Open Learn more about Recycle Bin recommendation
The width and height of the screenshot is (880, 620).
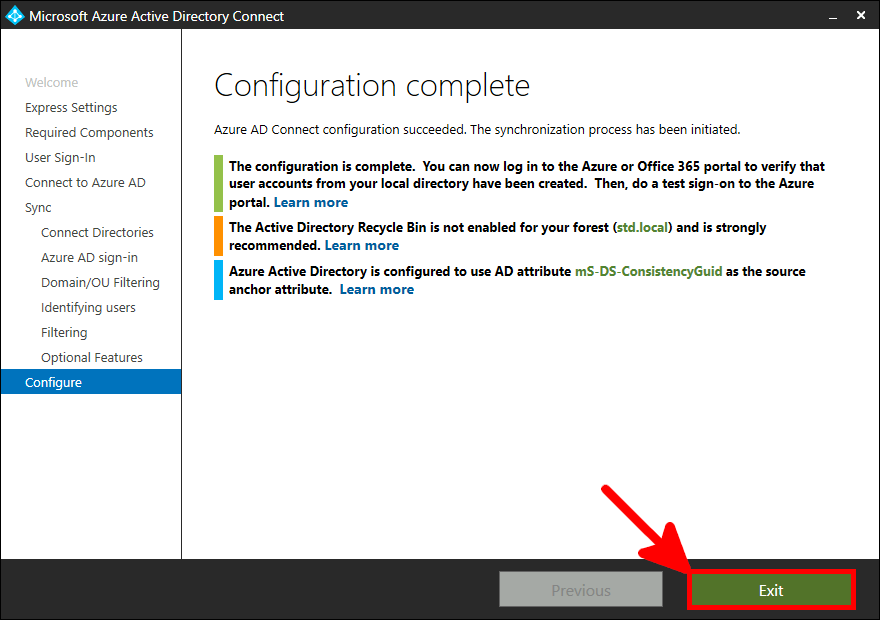click(361, 245)
